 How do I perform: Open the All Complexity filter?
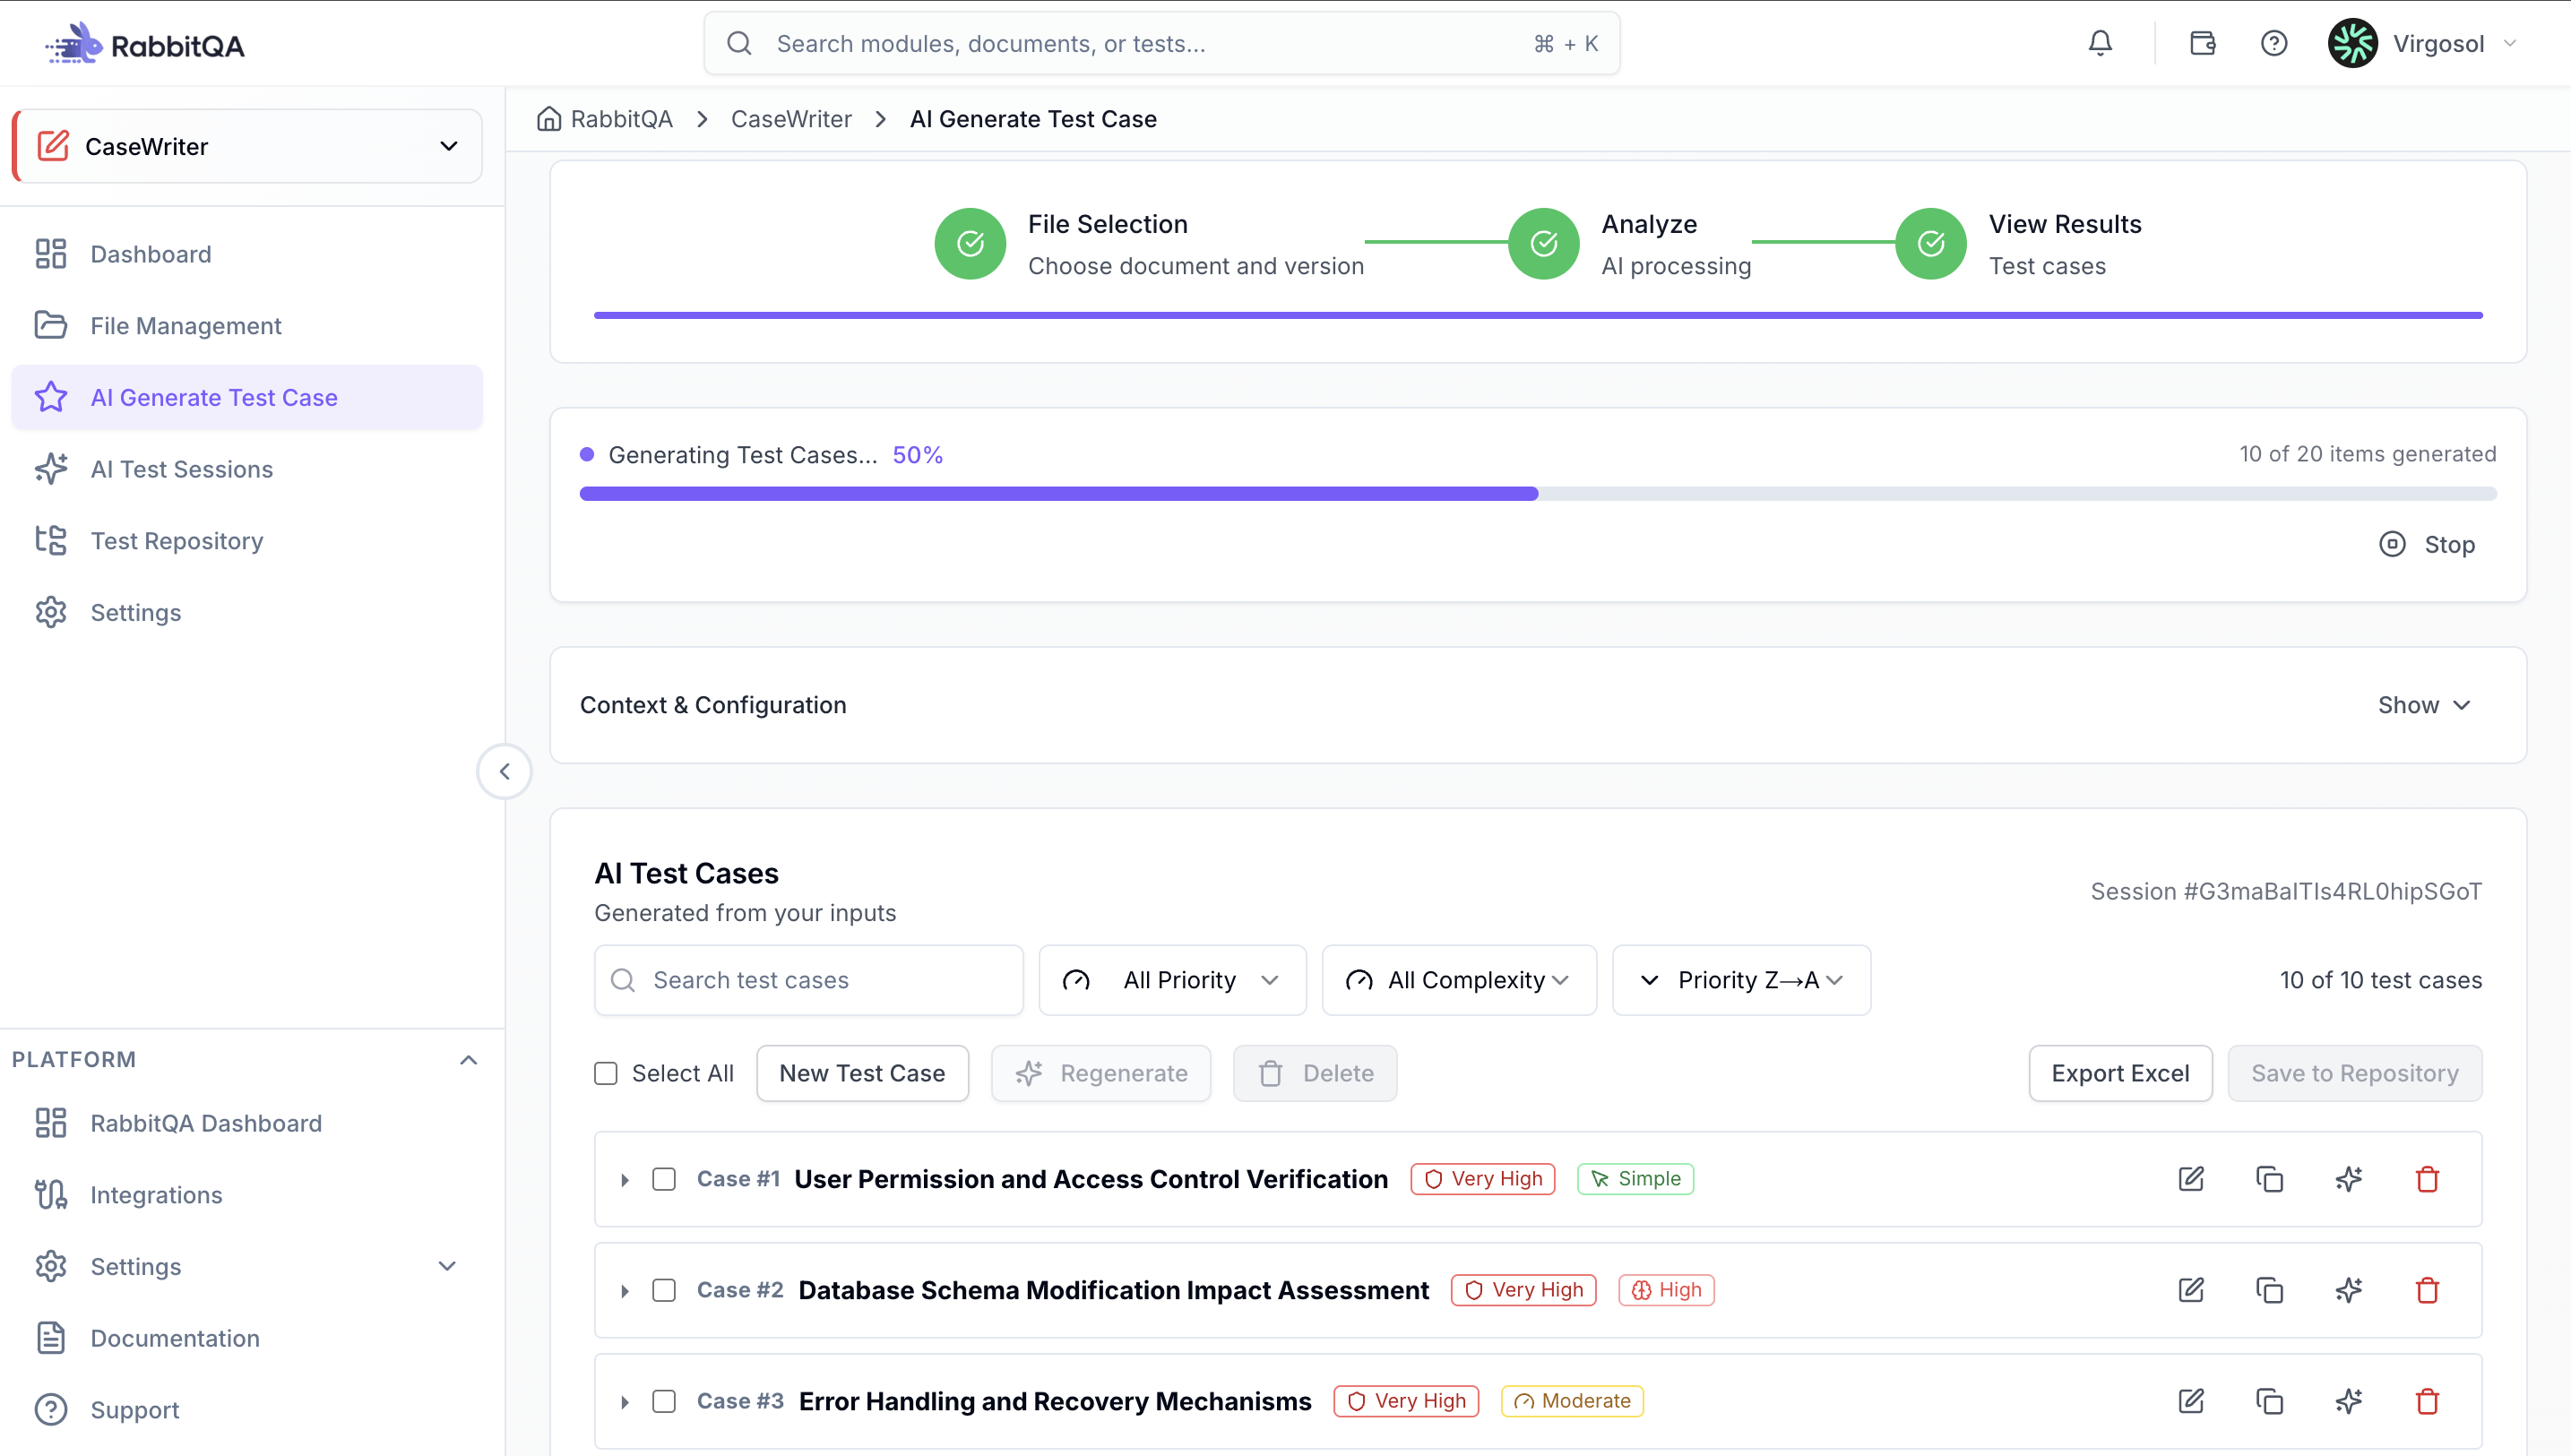click(1459, 980)
